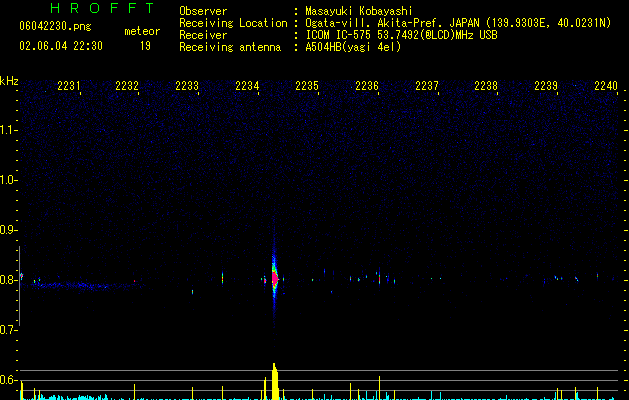
Task: Click the A504HB(yagi 4el) antenna text
Action: tap(353, 47)
